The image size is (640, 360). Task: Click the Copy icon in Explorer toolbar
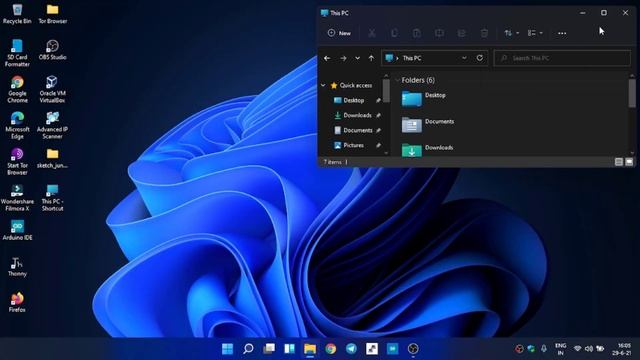coord(394,33)
